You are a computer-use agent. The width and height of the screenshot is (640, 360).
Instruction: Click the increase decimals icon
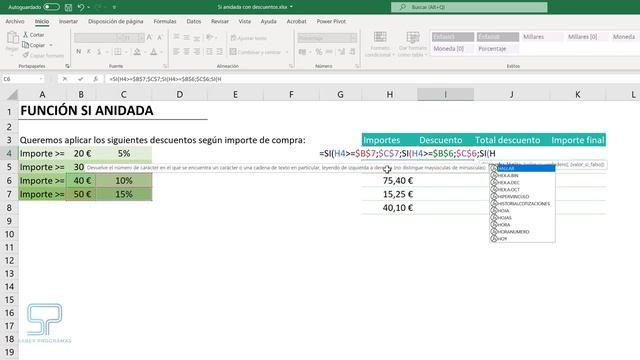(x=341, y=52)
